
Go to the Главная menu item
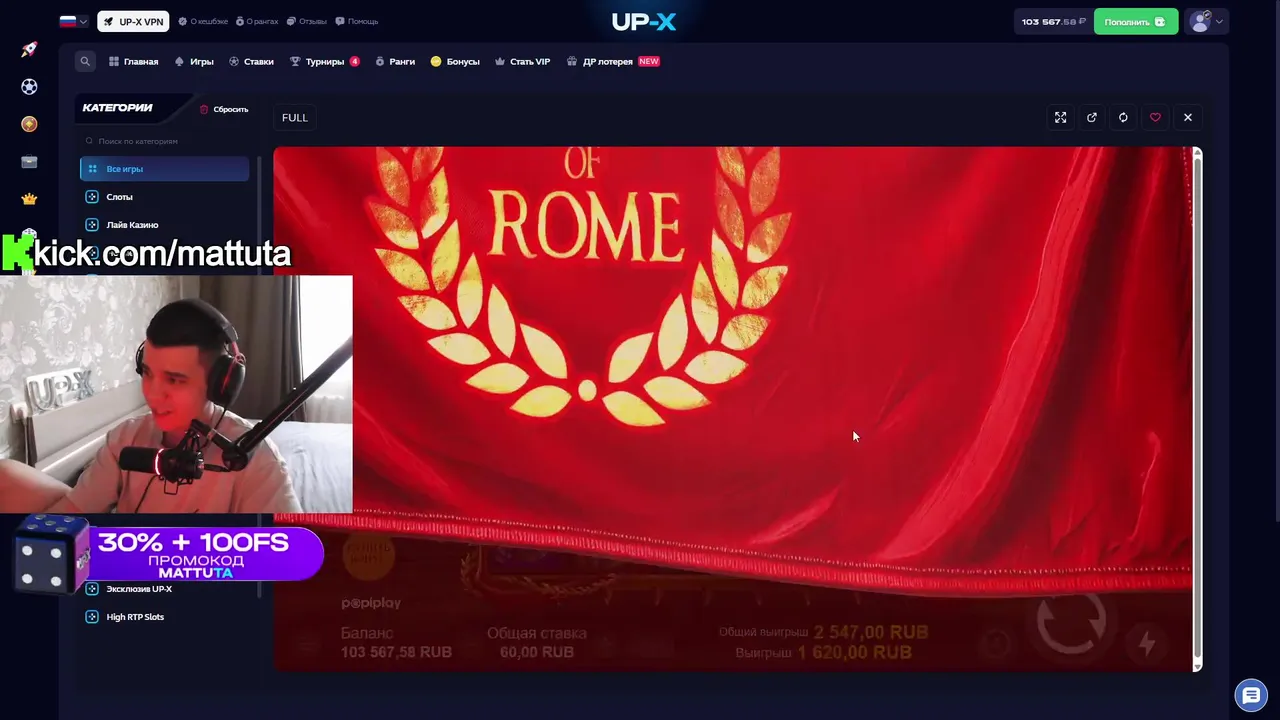(x=134, y=61)
